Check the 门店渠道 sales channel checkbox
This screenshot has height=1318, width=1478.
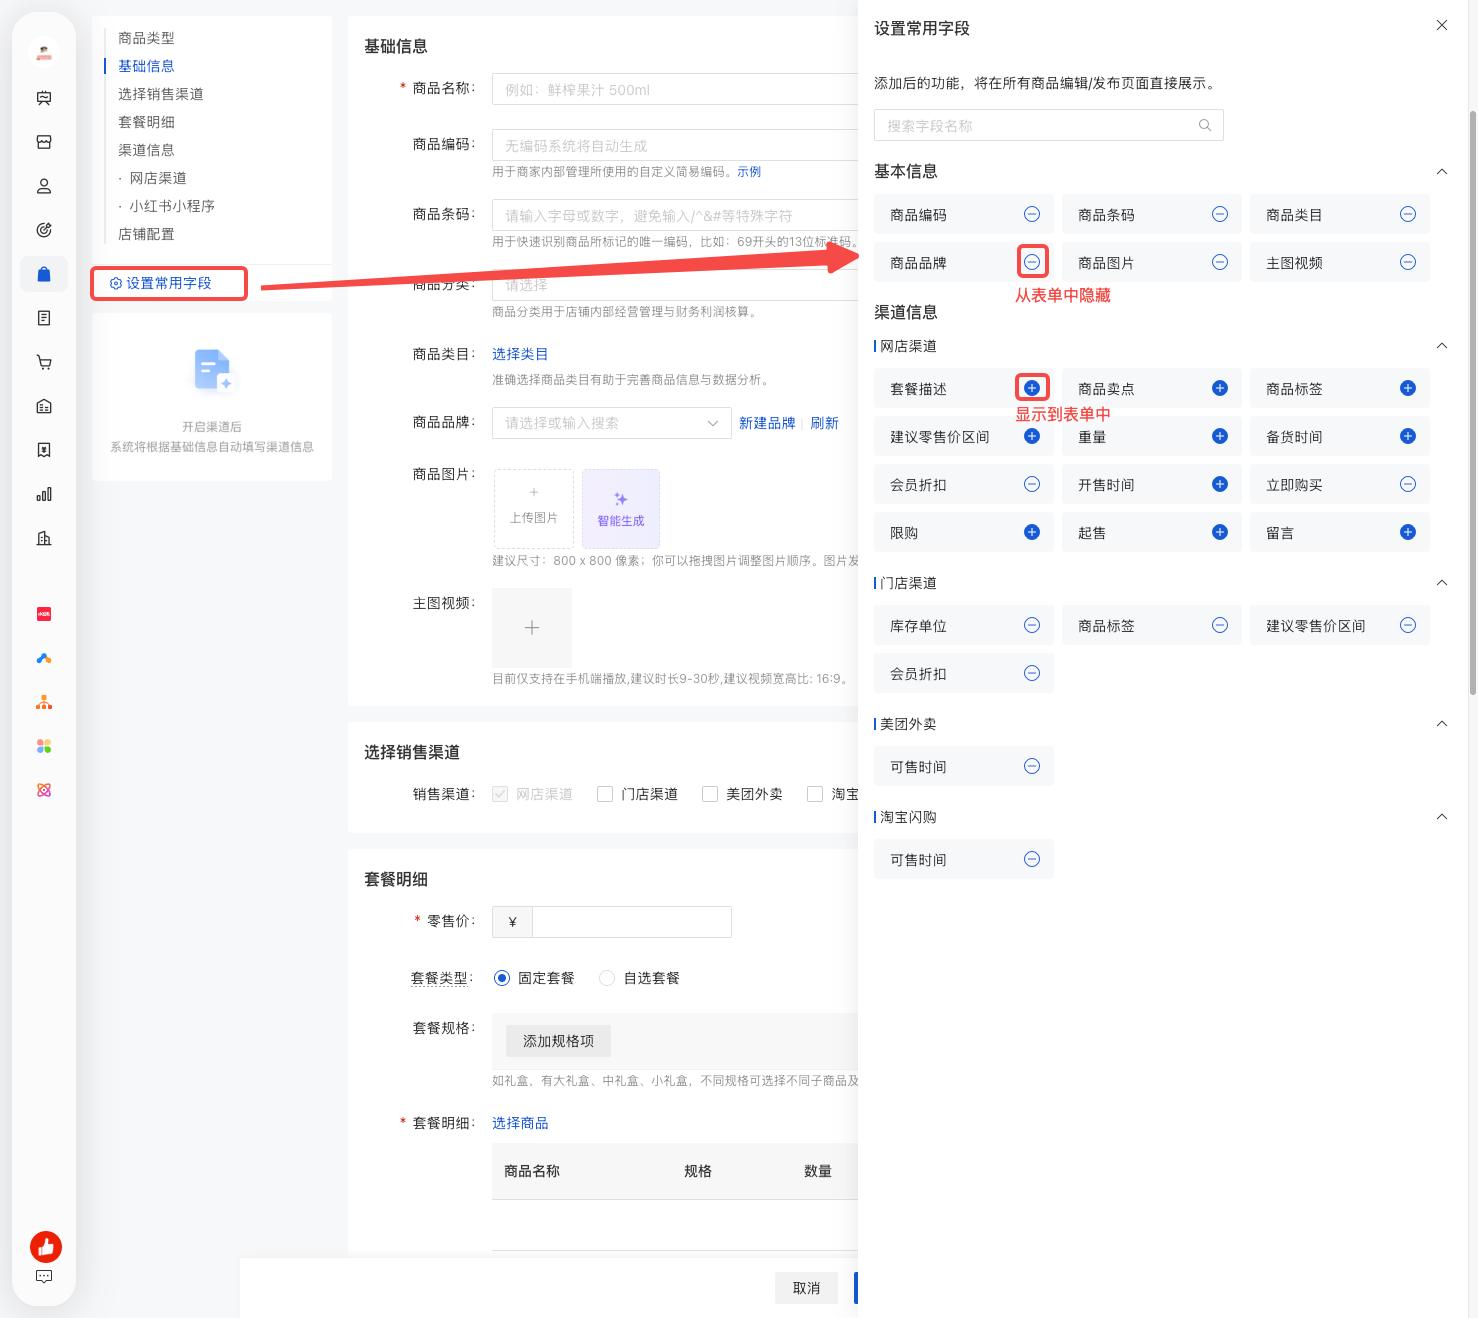605,794
